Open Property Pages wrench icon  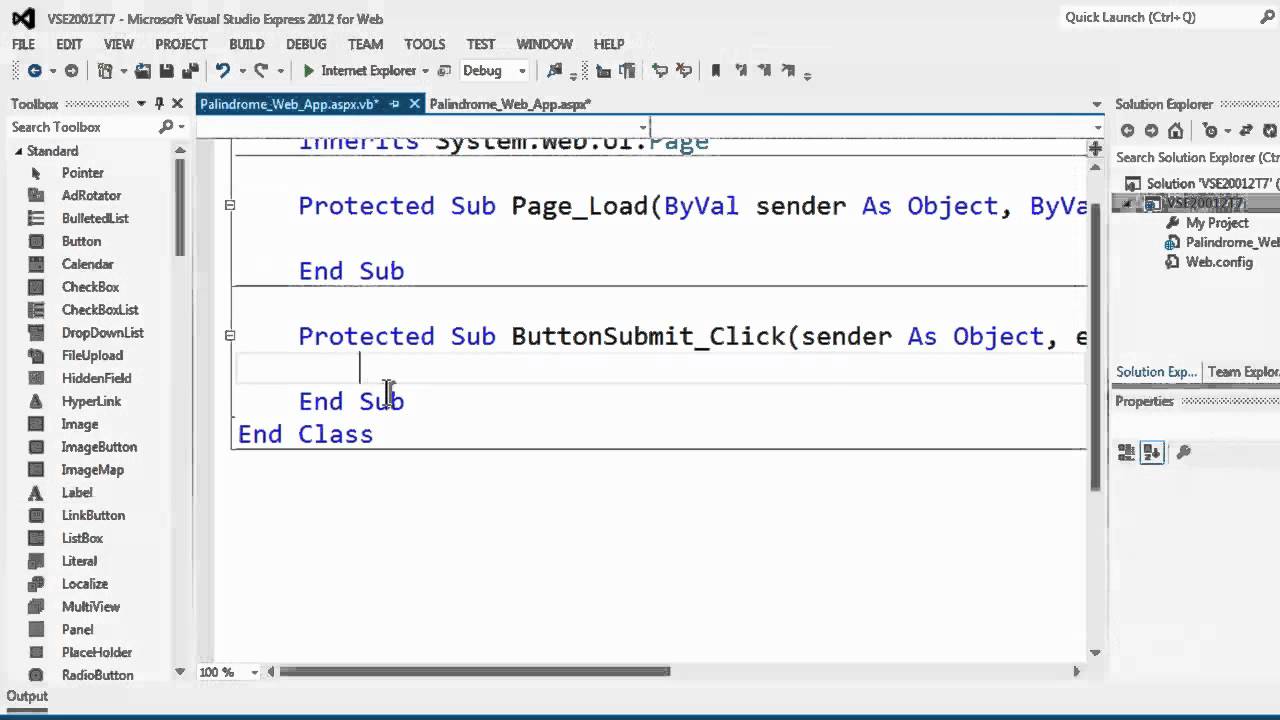point(1183,453)
